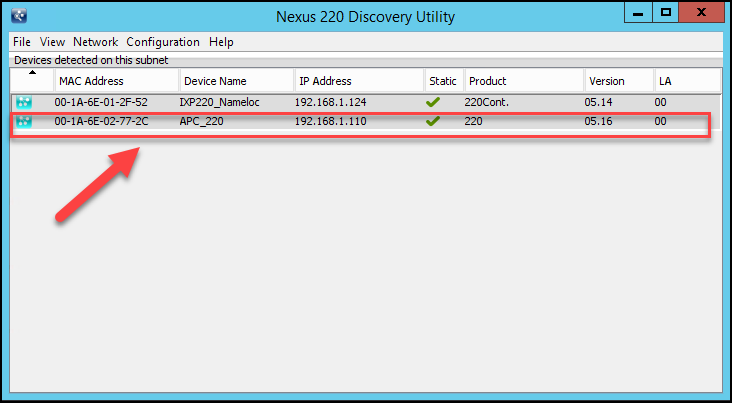Click LA value 00 in IXP220_Nameloc row
732x403 pixels.
coord(661,102)
